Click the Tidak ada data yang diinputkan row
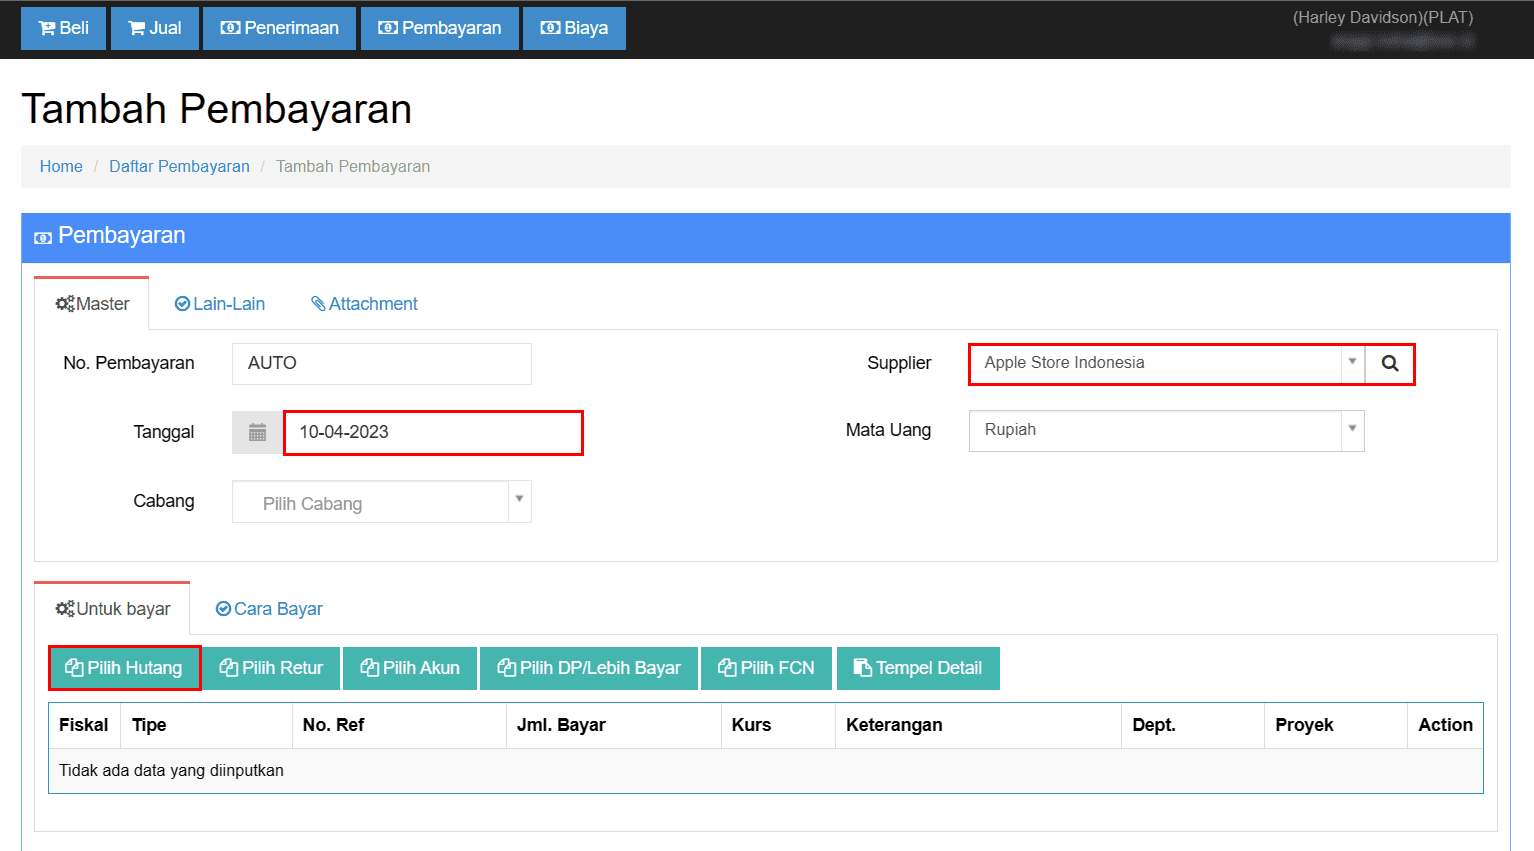Image resolution: width=1534 pixels, height=851 pixels. tap(766, 771)
